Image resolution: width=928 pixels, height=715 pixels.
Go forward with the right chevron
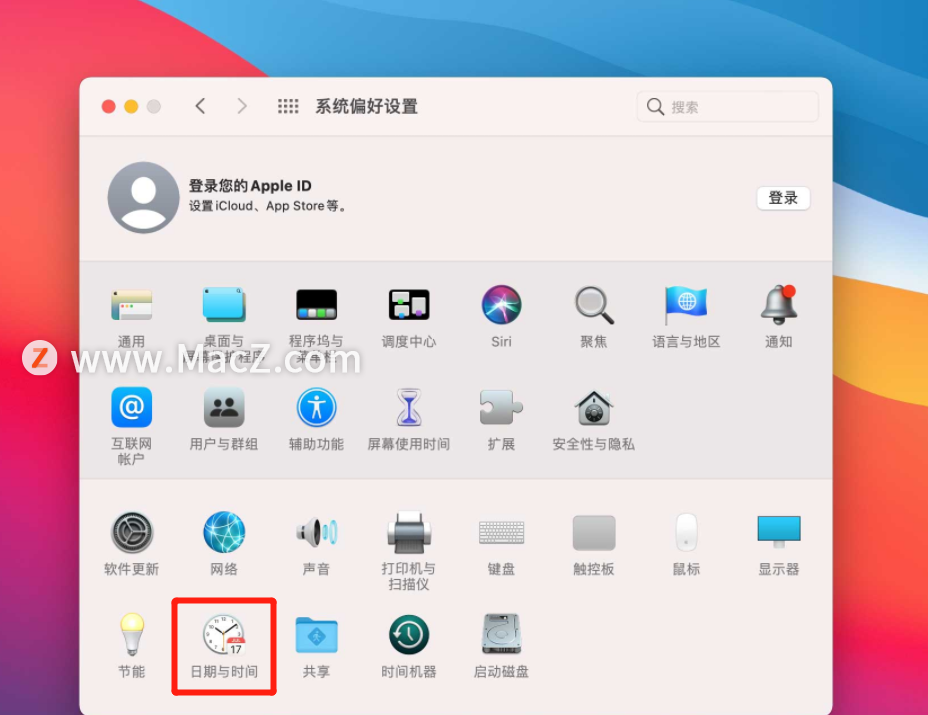pyautogui.click(x=241, y=106)
